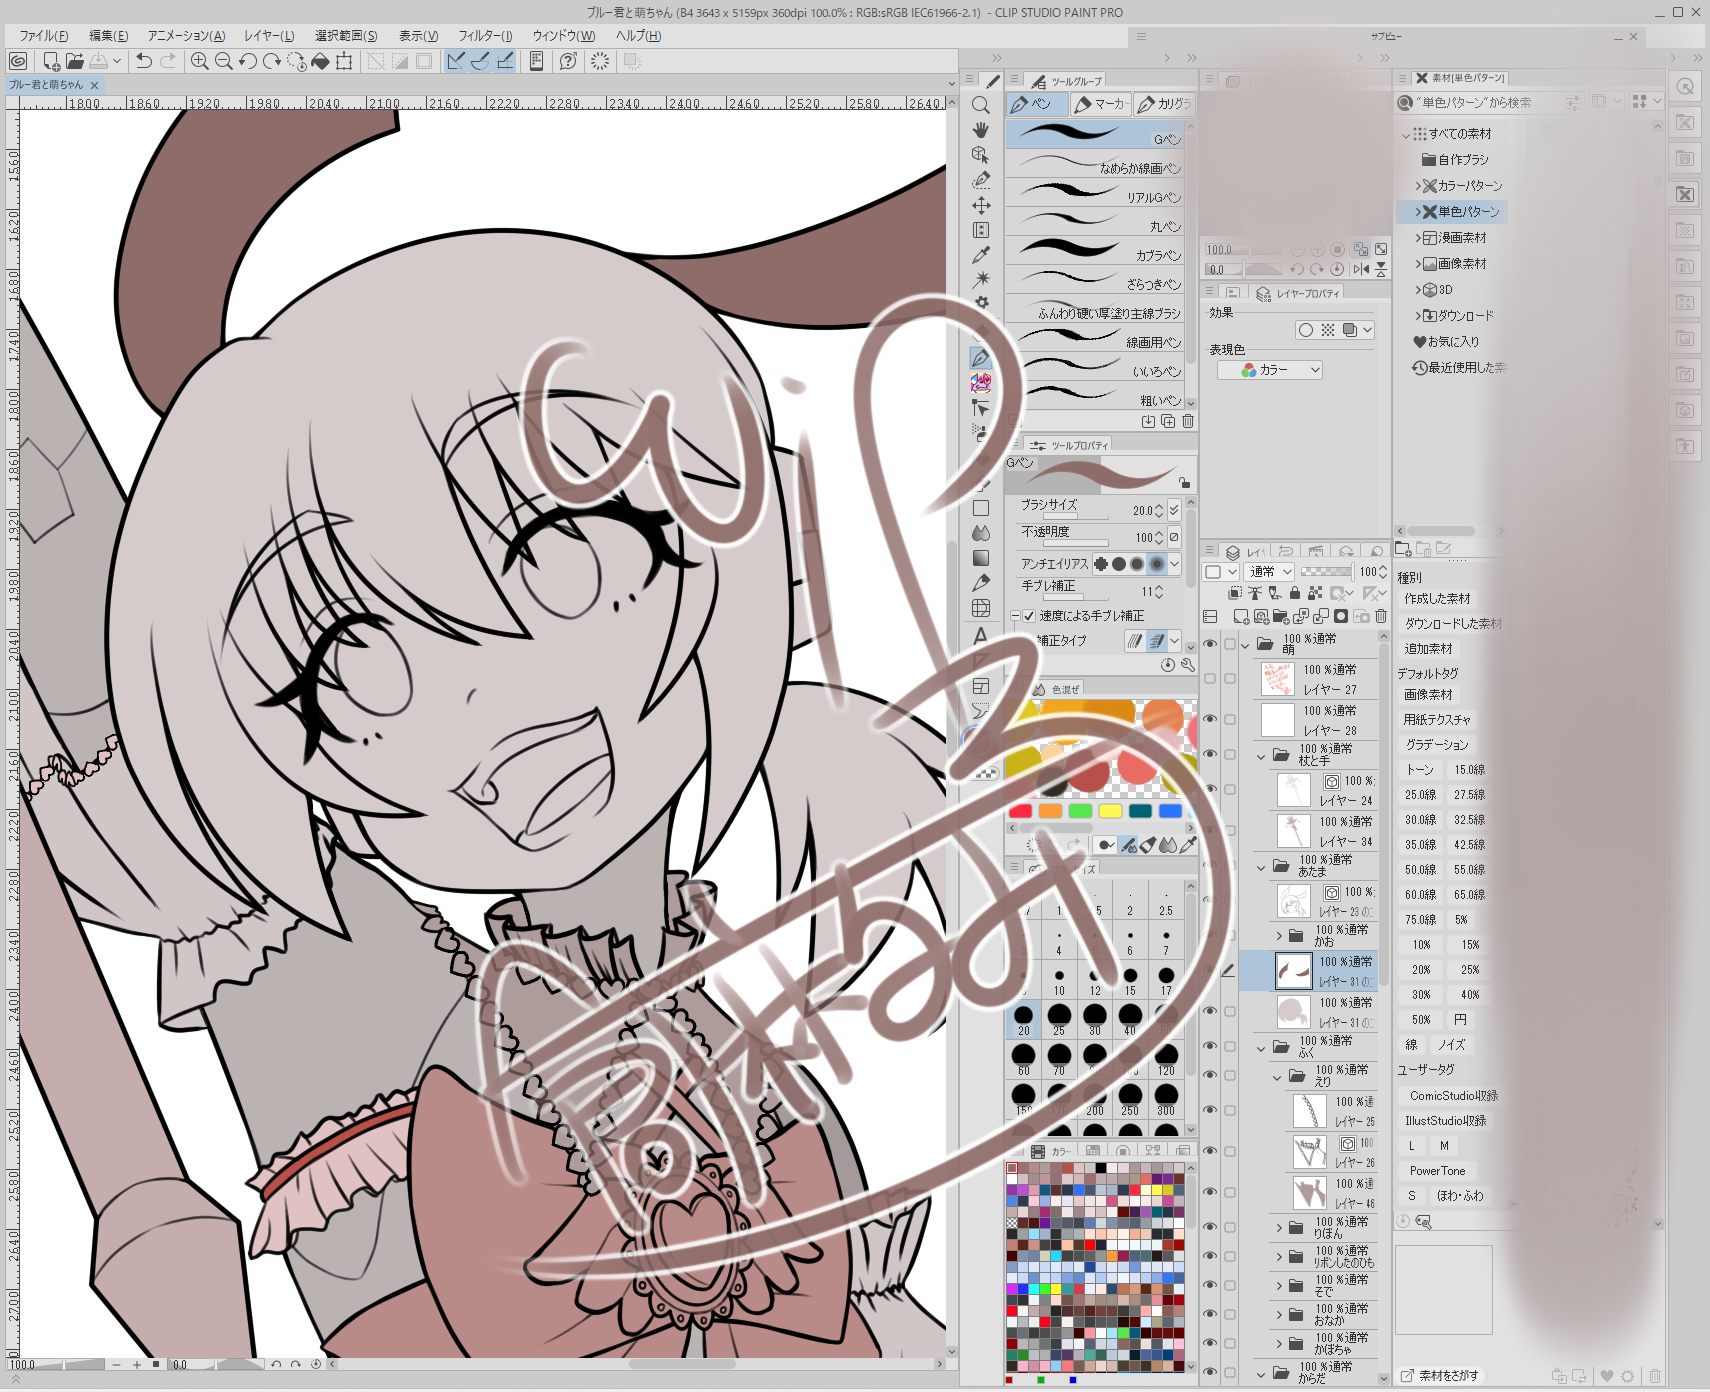Select the Hand move tool
Image resolution: width=1710 pixels, height=1392 pixels.
[981, 130]
